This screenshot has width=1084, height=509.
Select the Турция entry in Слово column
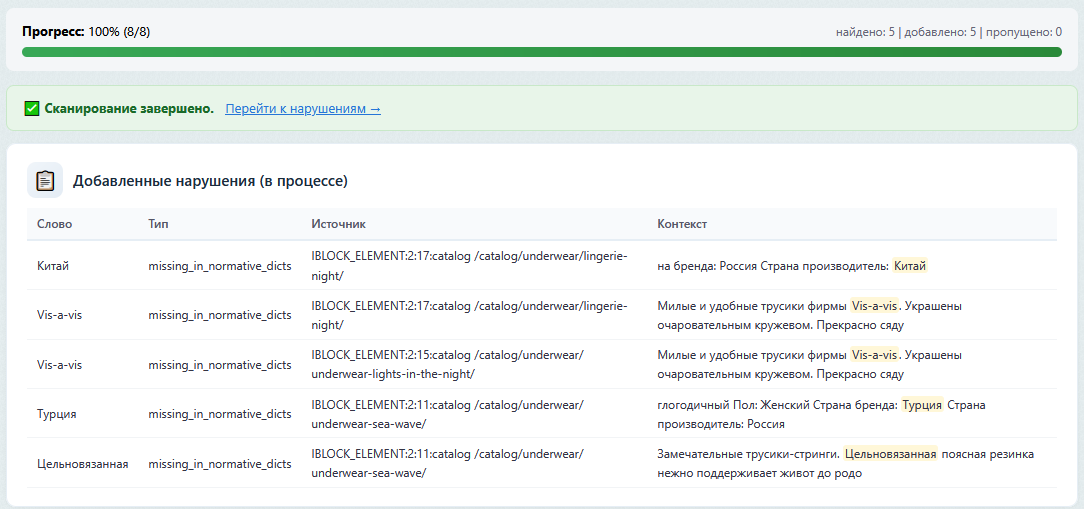point(57,414)
